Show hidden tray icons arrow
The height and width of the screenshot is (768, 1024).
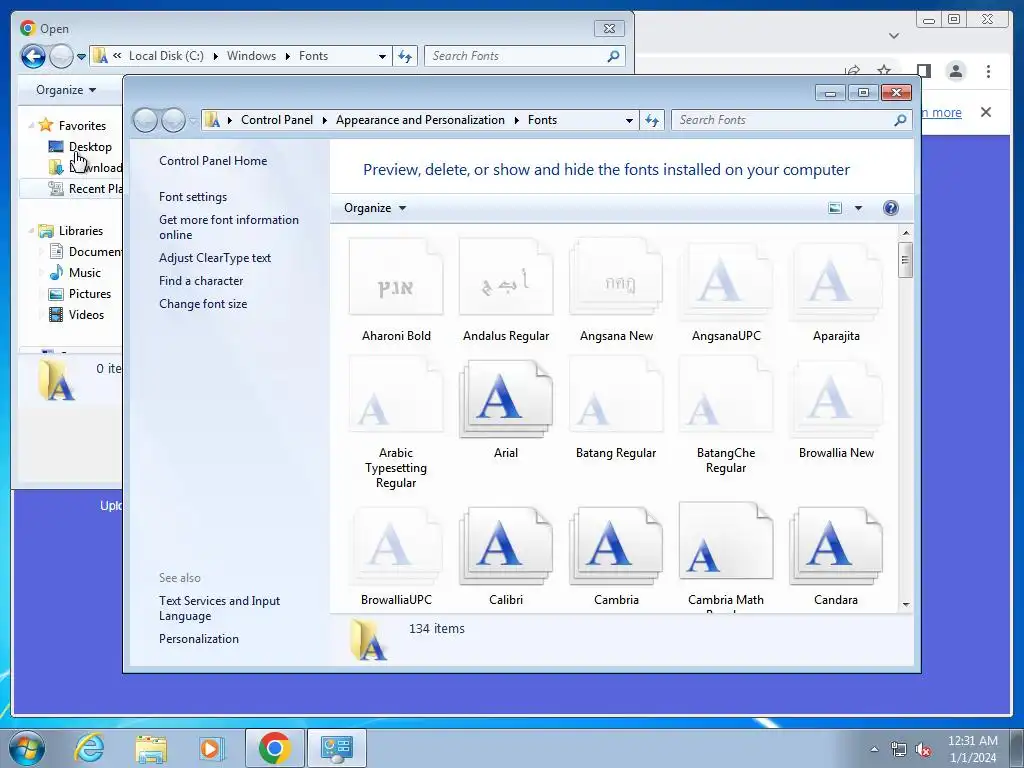[x=874, y=750]
